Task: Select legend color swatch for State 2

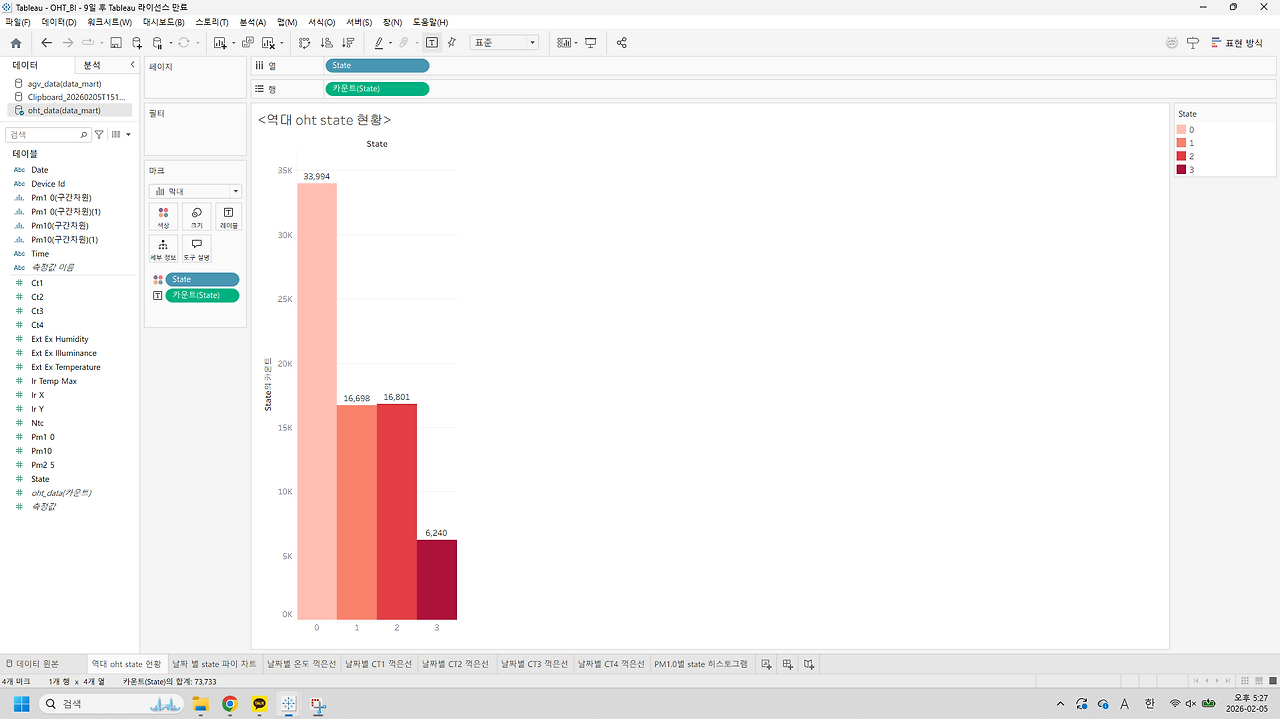Action: [1182, 156]
